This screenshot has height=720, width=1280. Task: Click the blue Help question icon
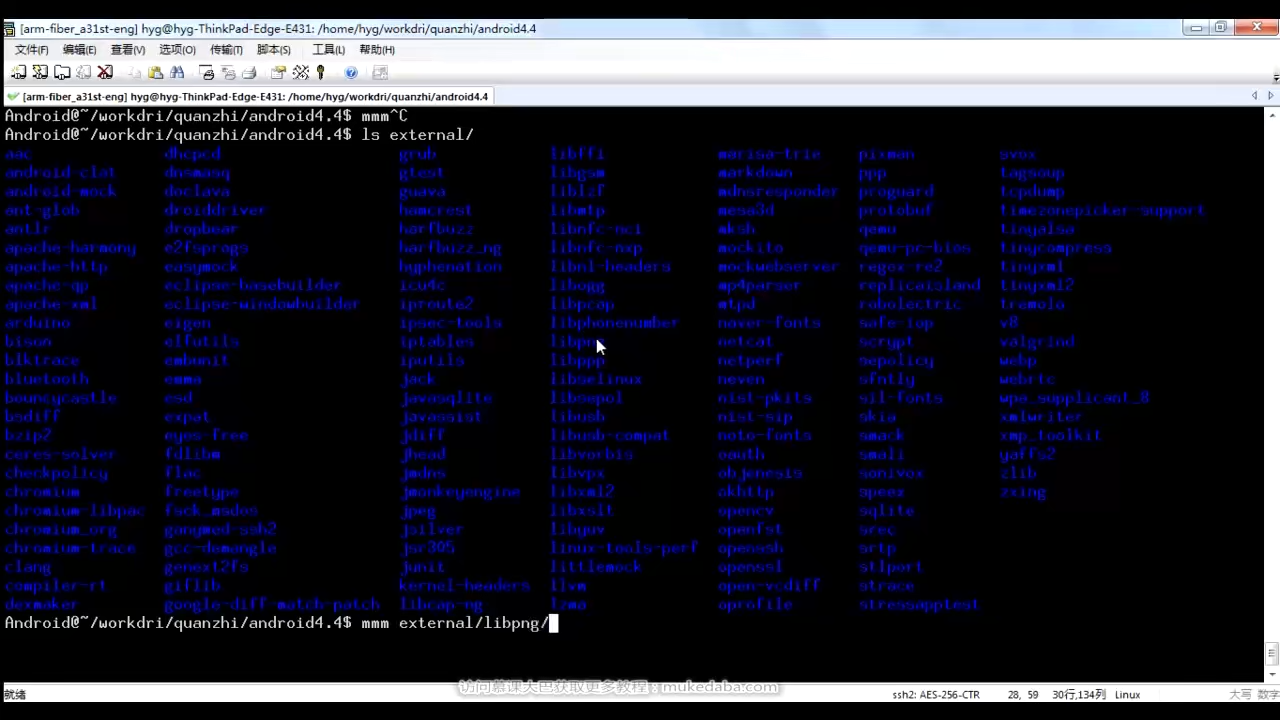(351, 73)
